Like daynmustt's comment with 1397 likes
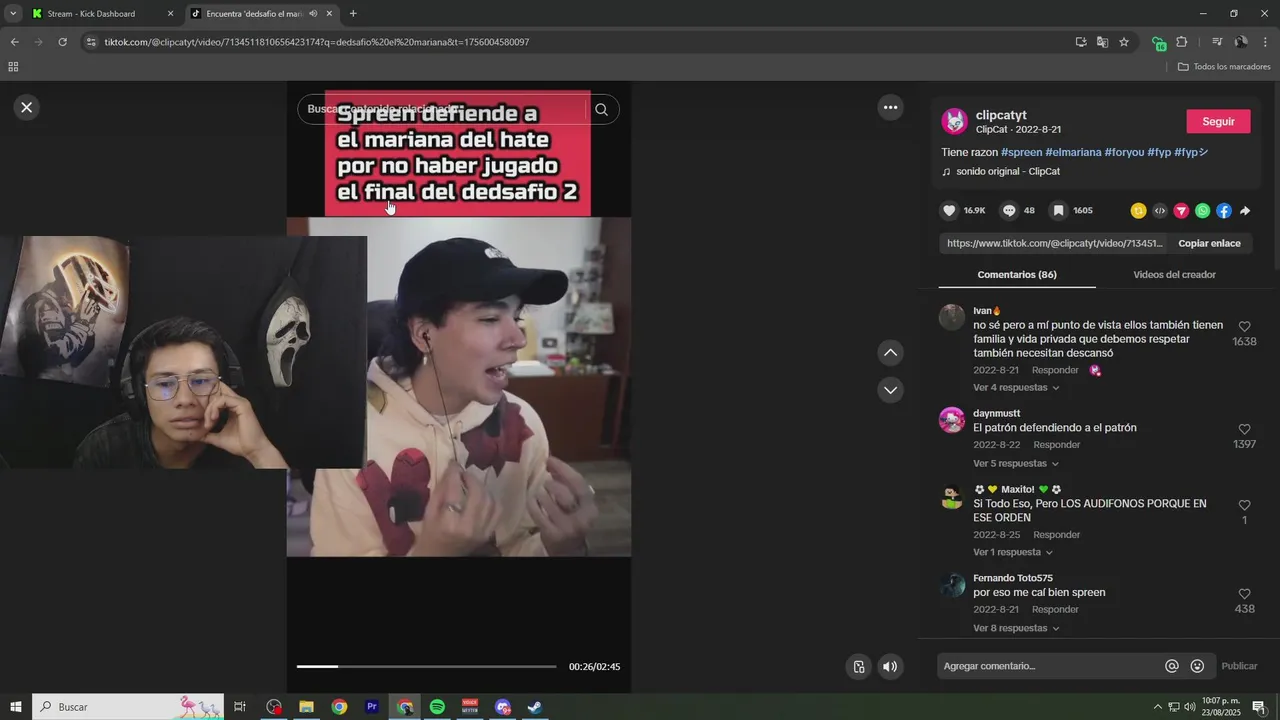The image size is (1280, 720). [1244, 430]
